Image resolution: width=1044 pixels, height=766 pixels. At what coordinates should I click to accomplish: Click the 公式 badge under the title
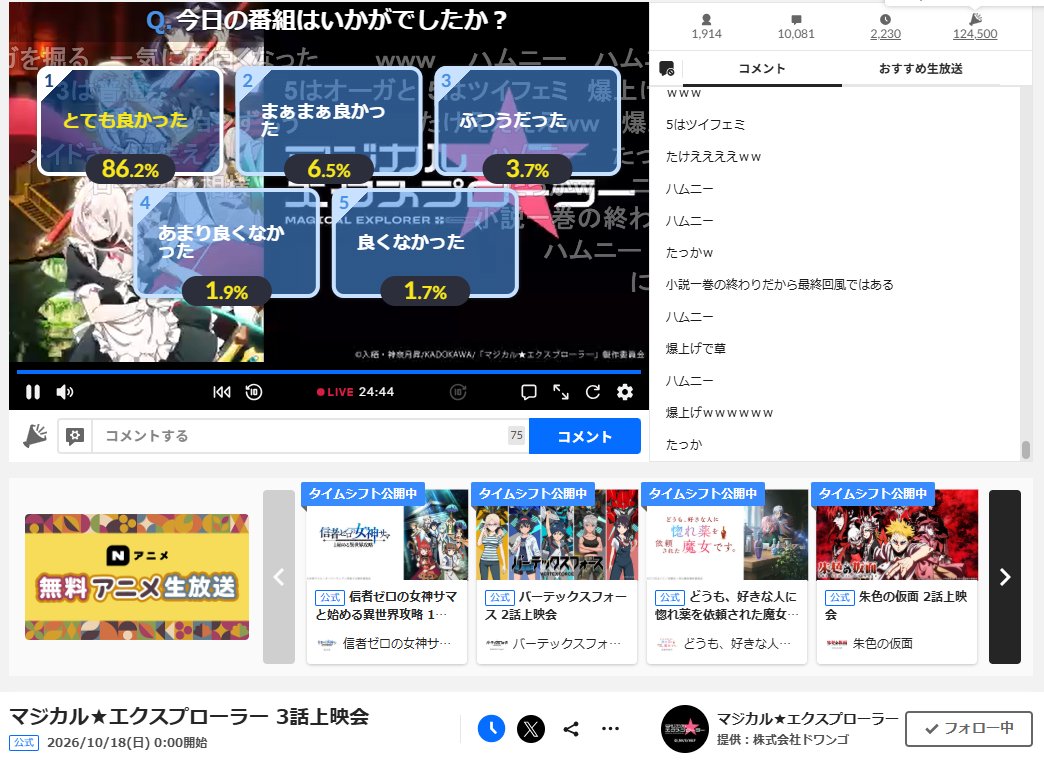(x=24, y=743)
